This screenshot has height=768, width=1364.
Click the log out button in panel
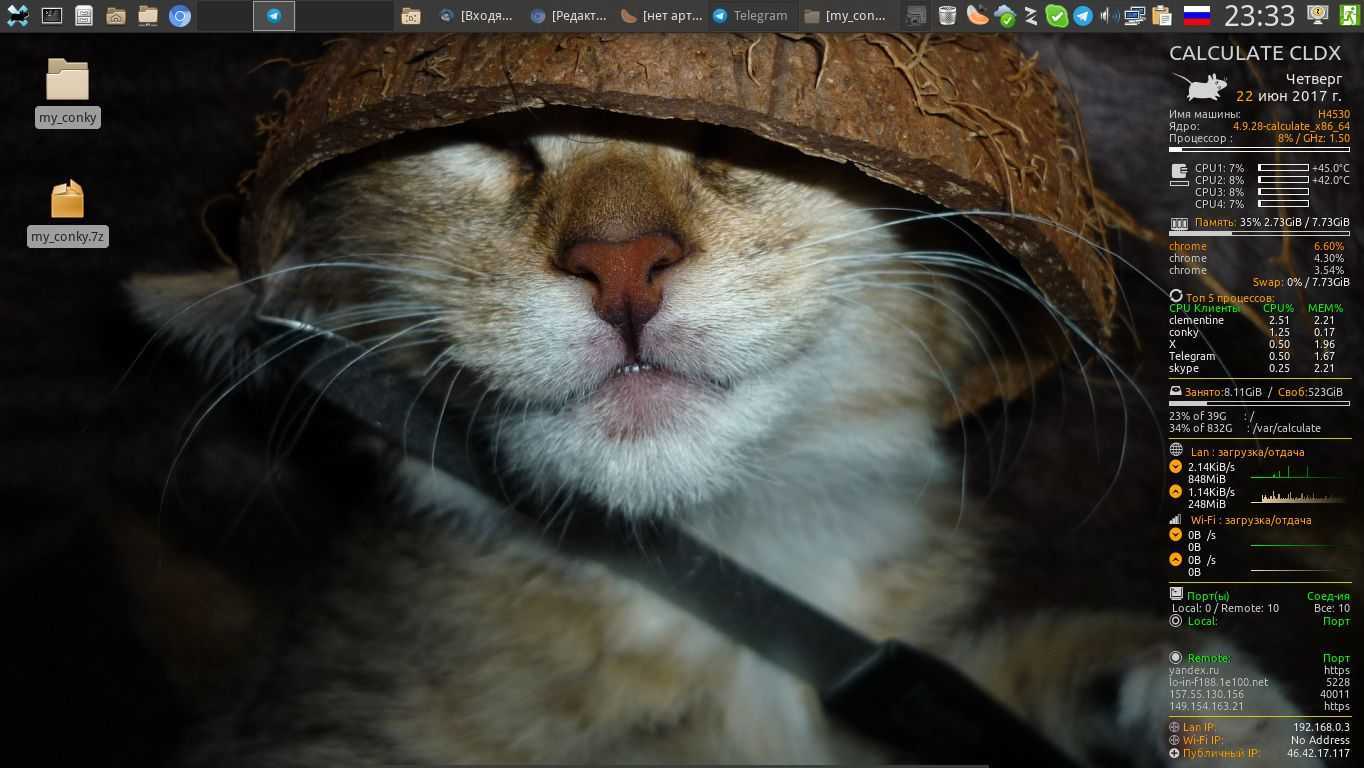click(1349, 15)
